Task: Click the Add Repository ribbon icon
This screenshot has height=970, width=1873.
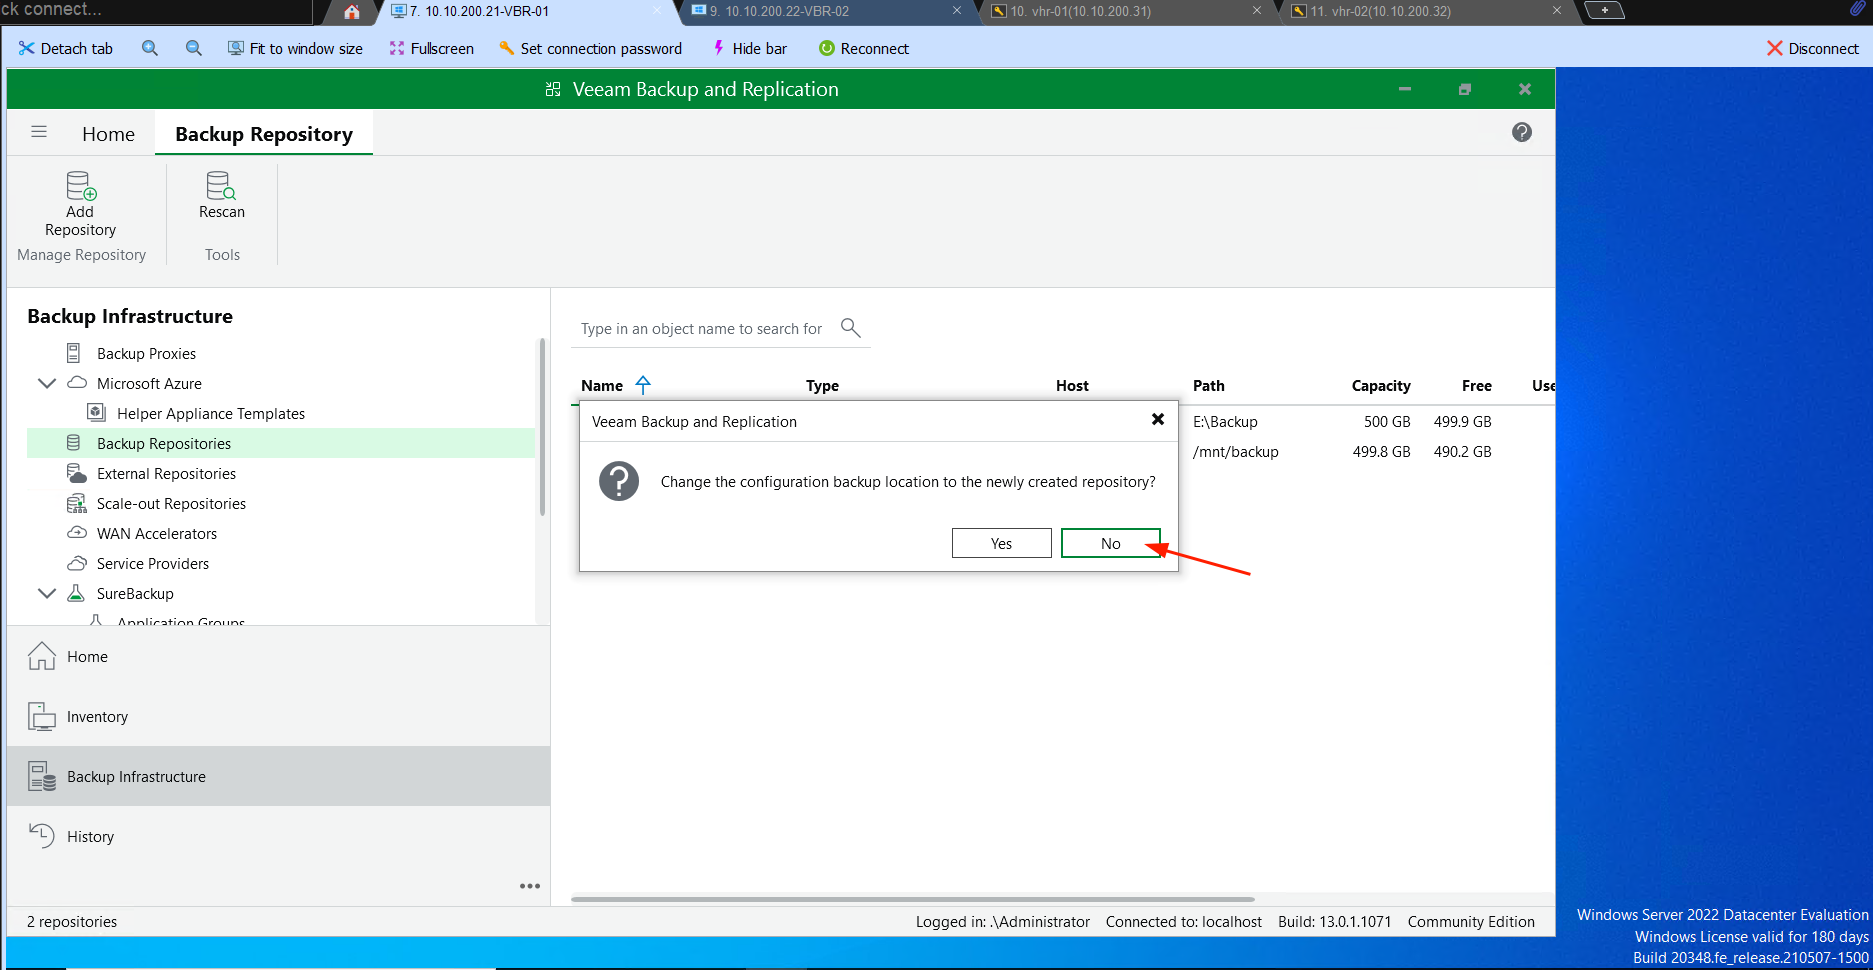Action: click(81, 186)
